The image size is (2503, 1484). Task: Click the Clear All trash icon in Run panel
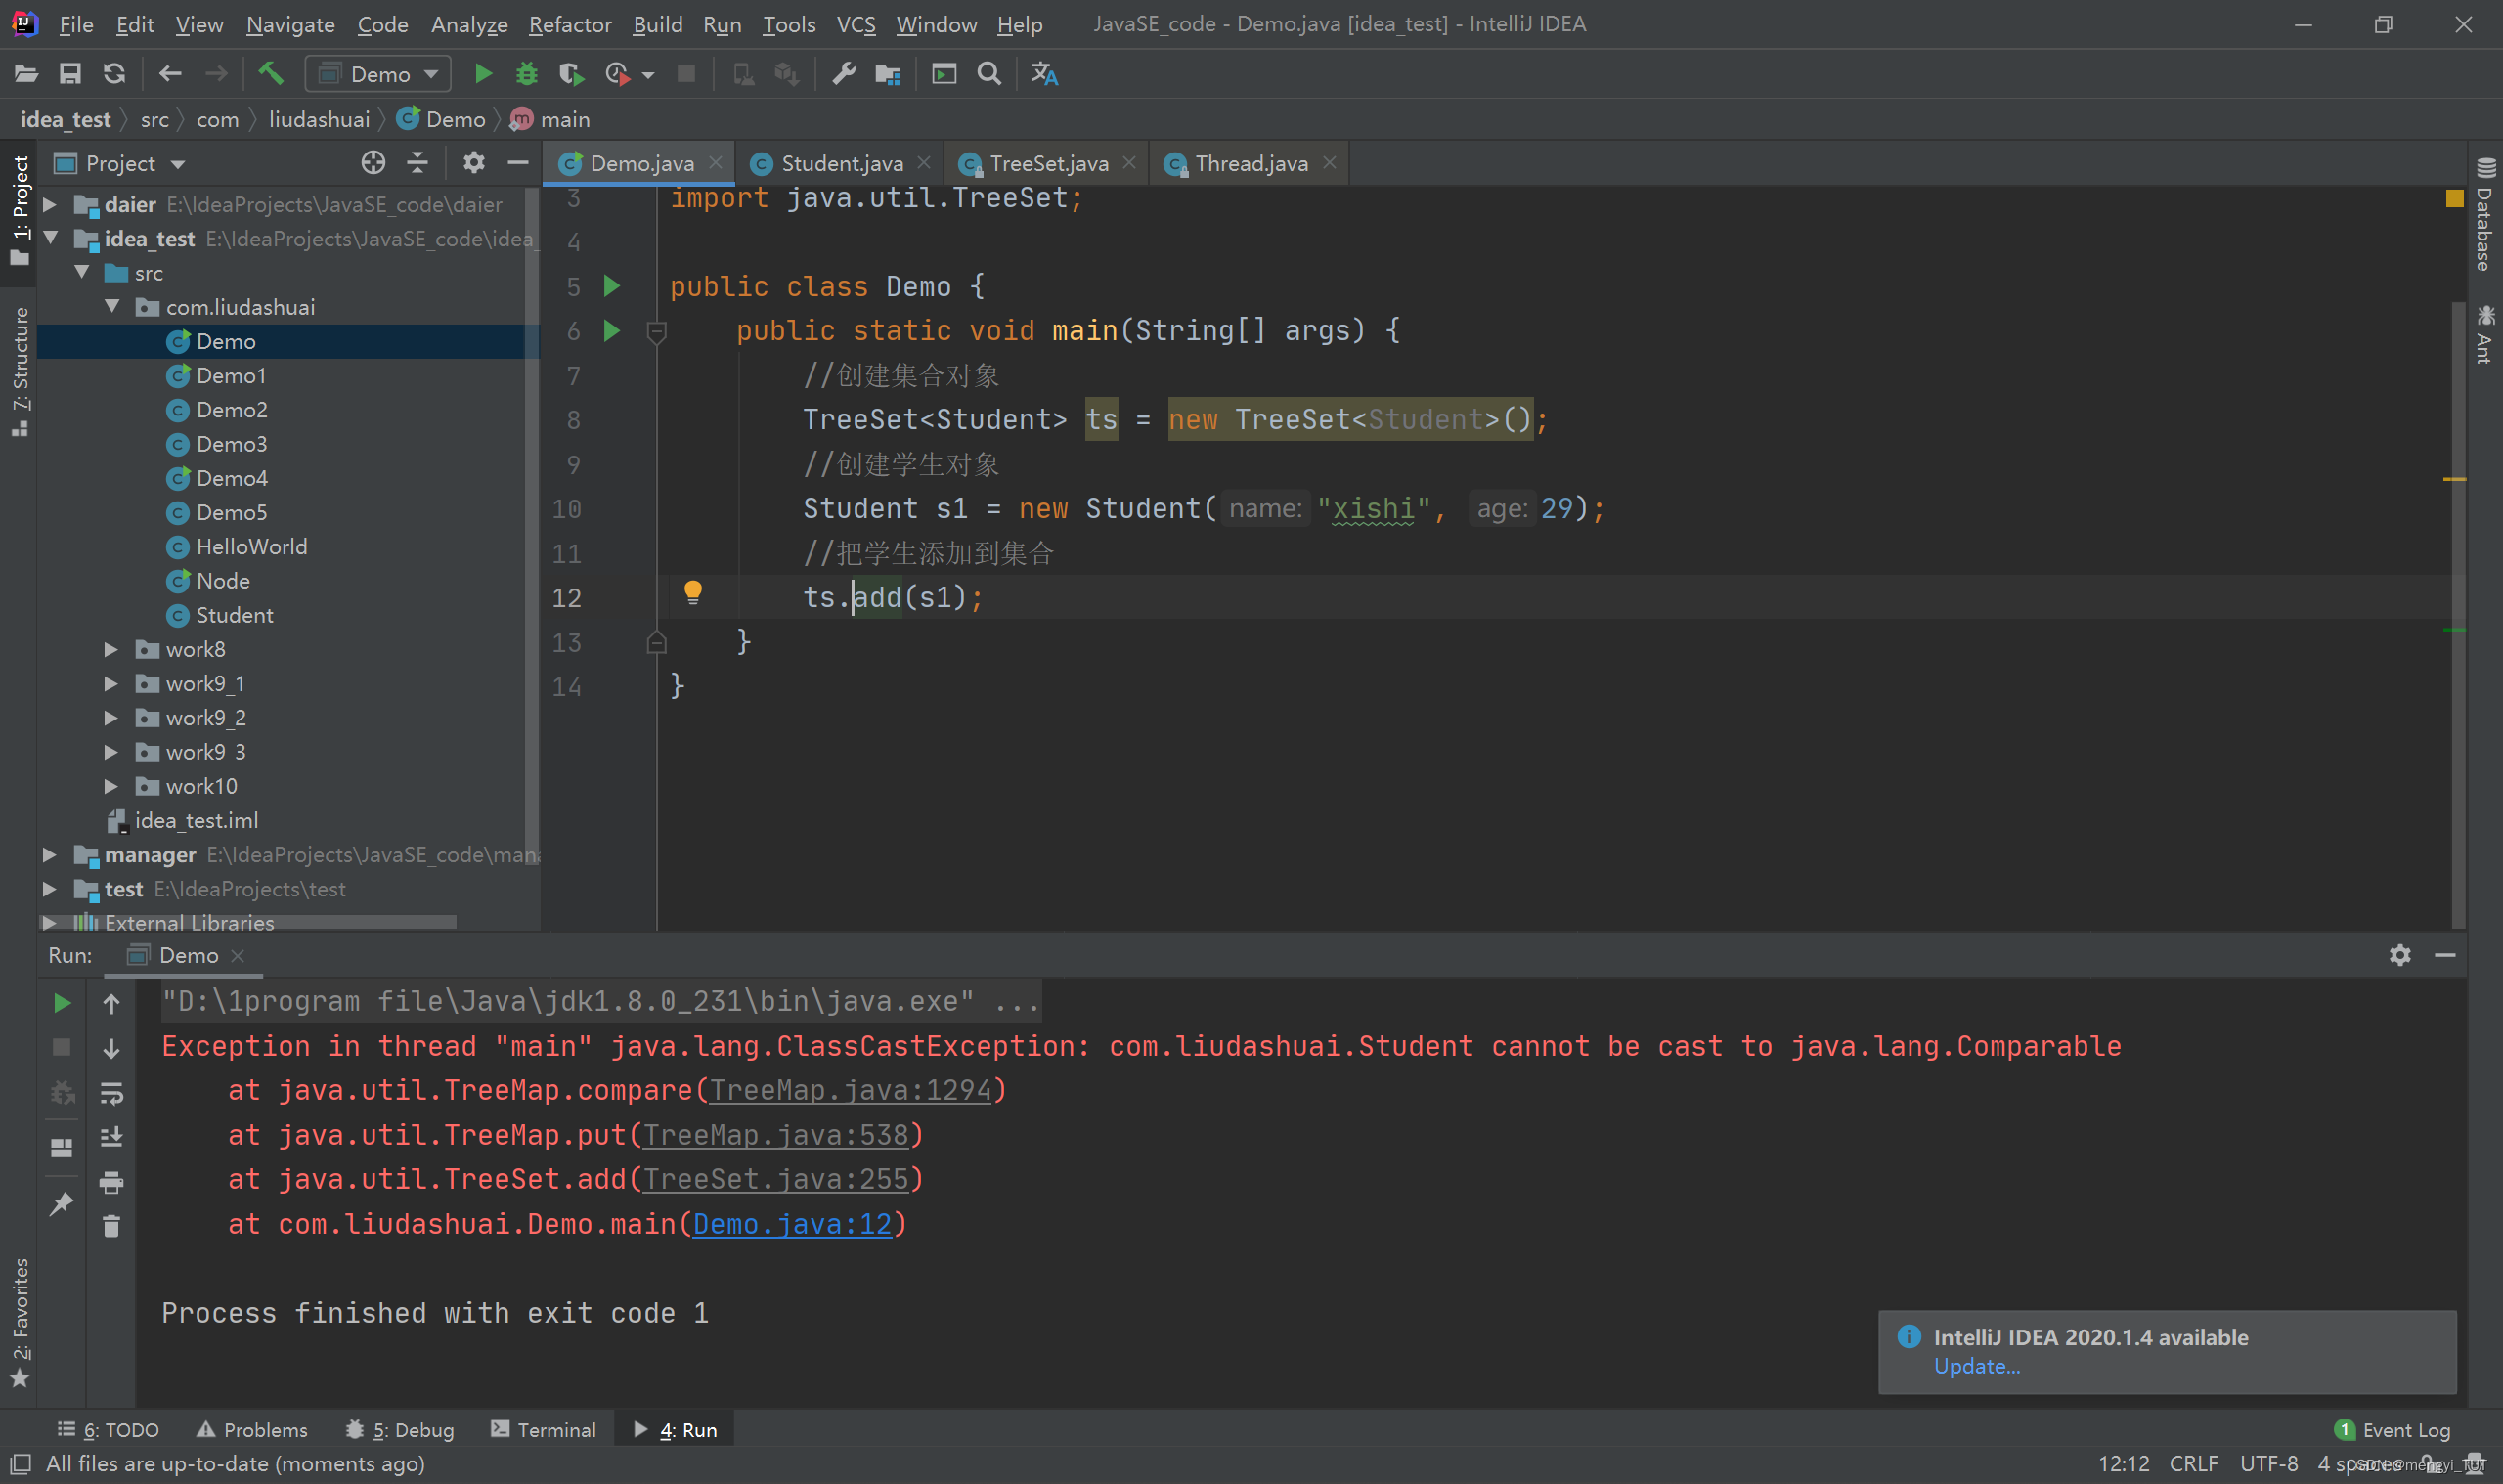click(111, 1226)
